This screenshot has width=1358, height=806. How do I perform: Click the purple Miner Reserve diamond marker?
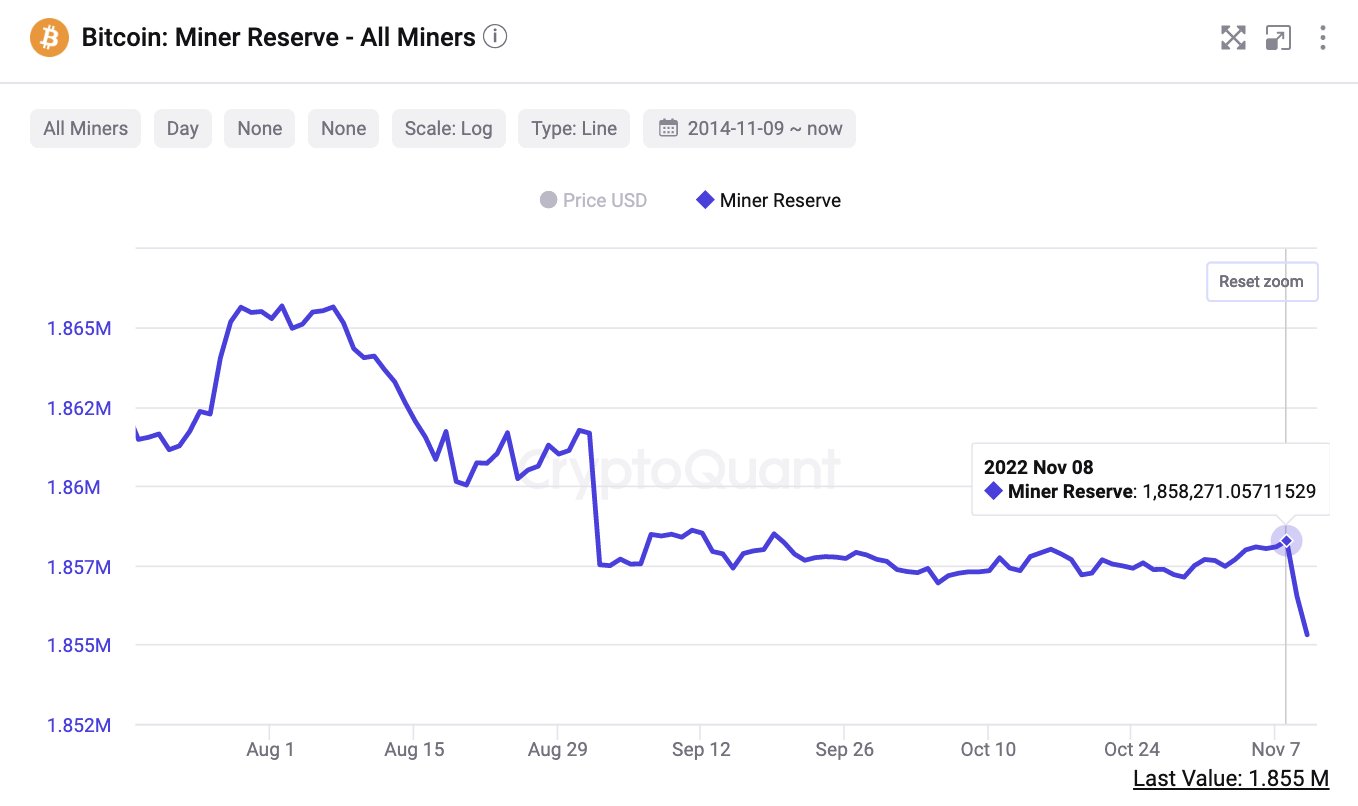(704, 200)
